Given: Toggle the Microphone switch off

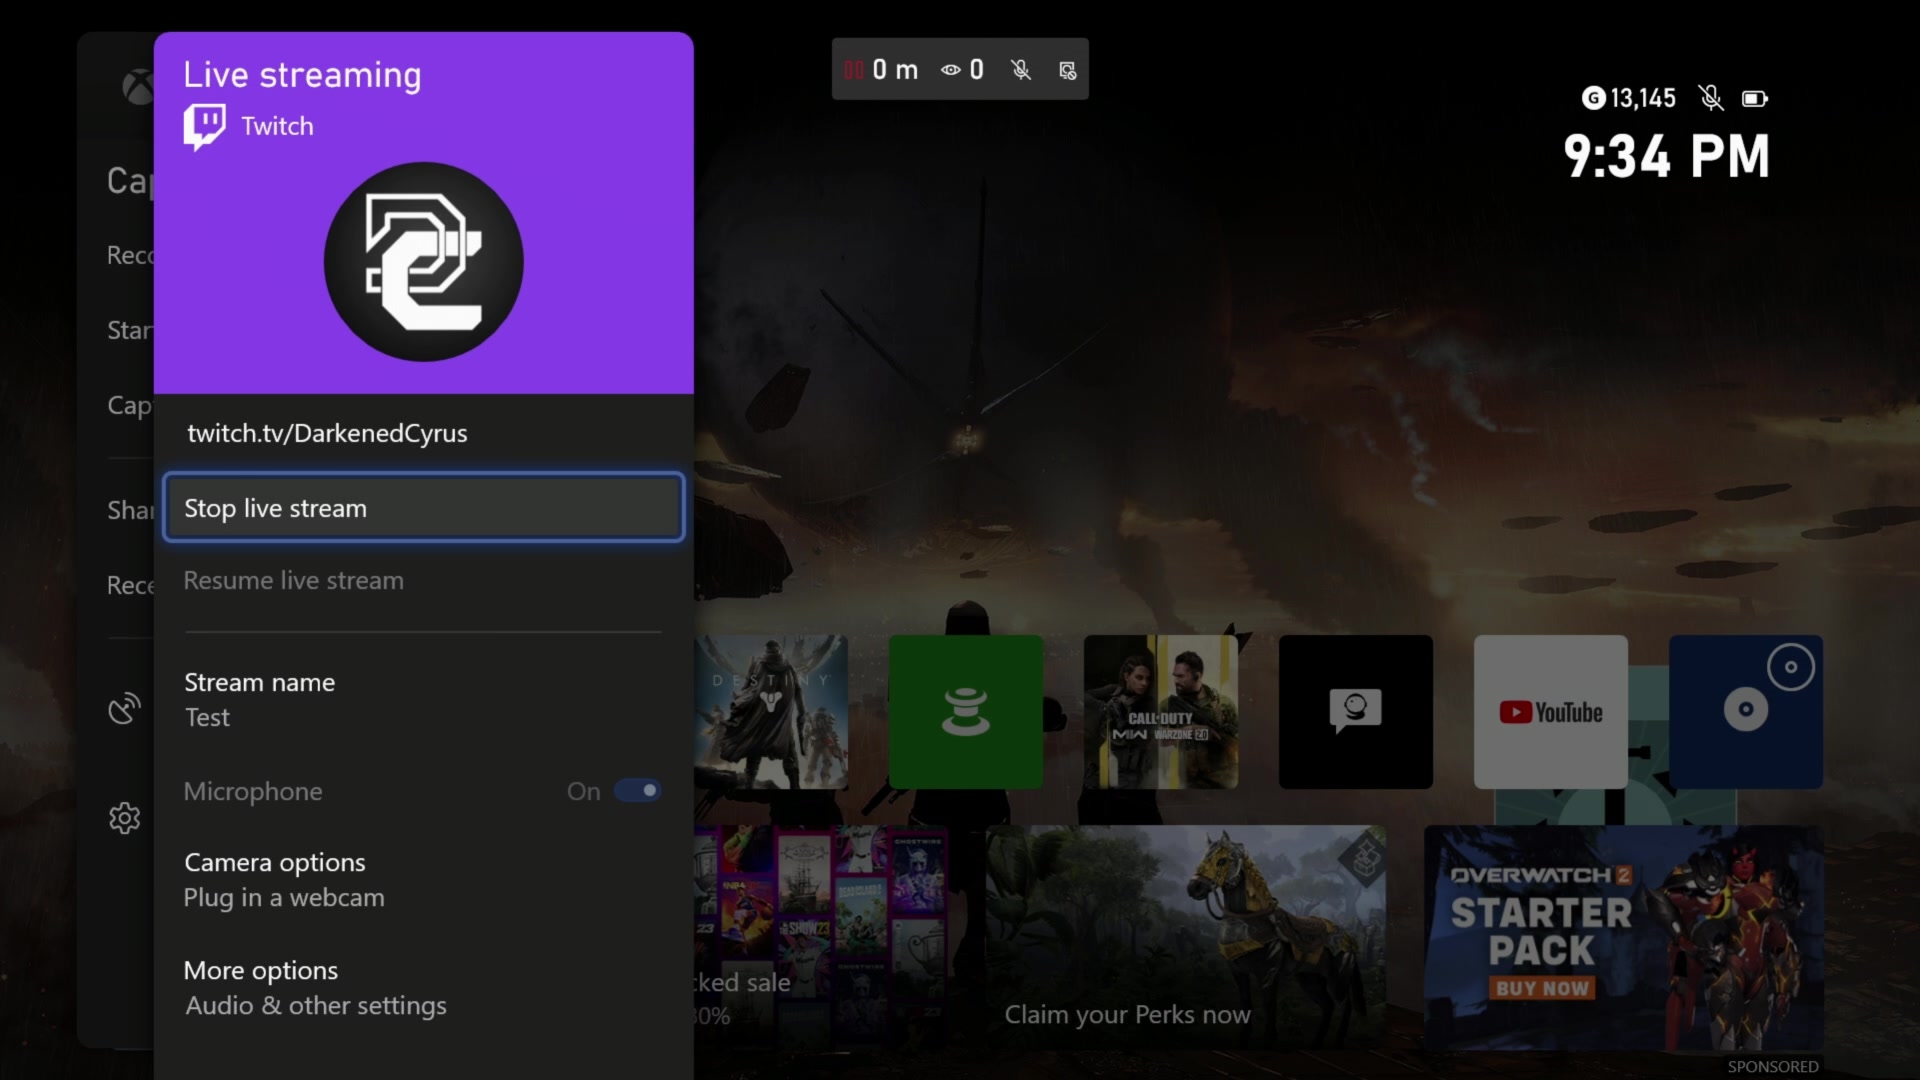Looking at the screenshot, I should (x=638, y=790).
